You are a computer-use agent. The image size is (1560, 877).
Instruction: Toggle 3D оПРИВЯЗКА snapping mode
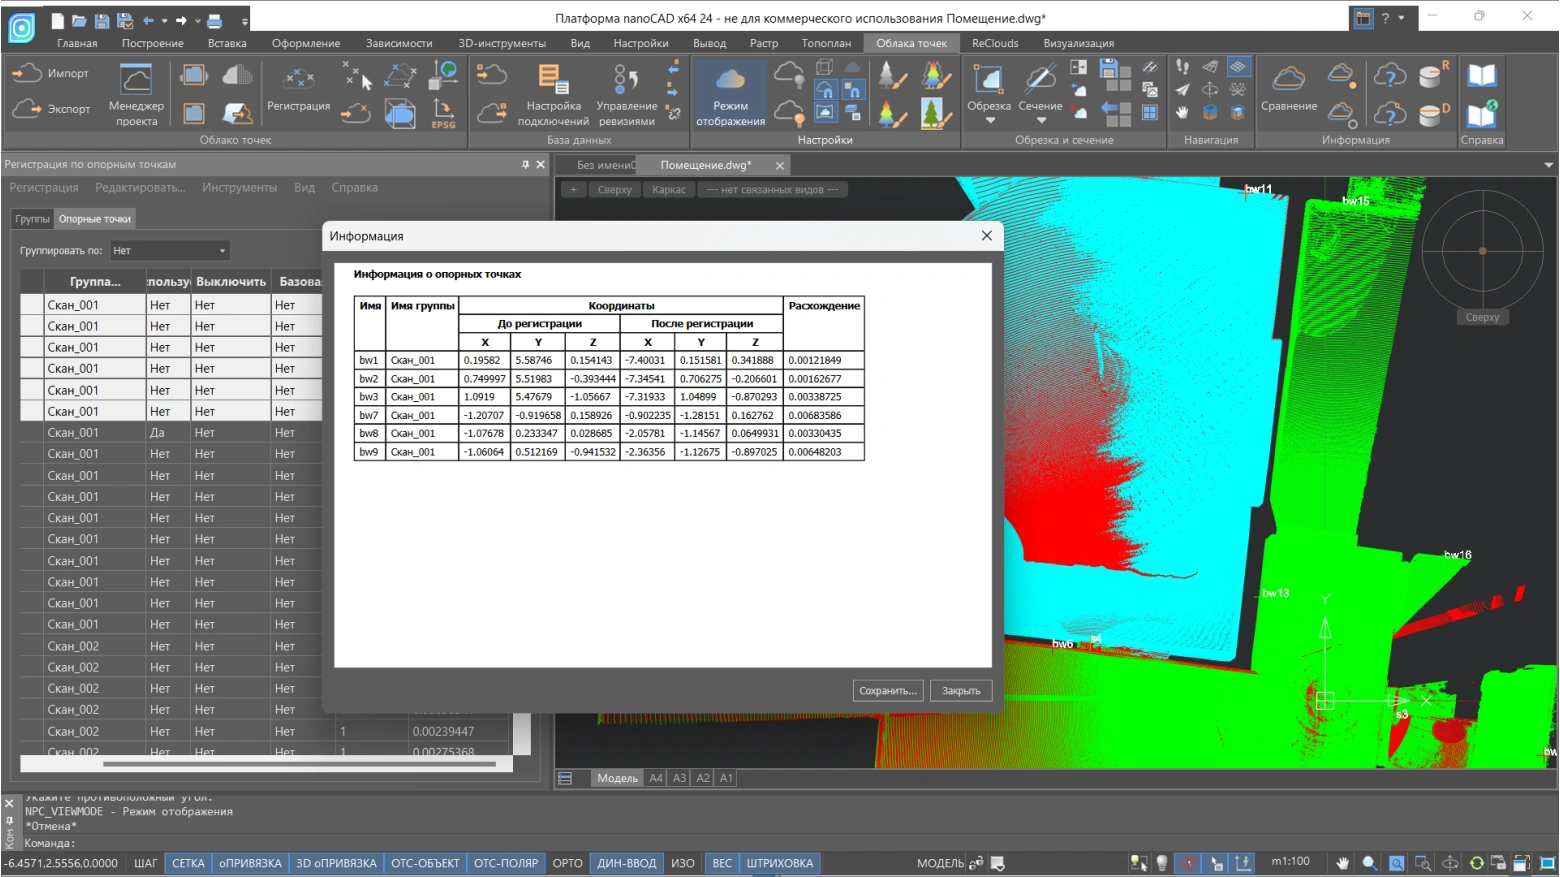[336, 863]
